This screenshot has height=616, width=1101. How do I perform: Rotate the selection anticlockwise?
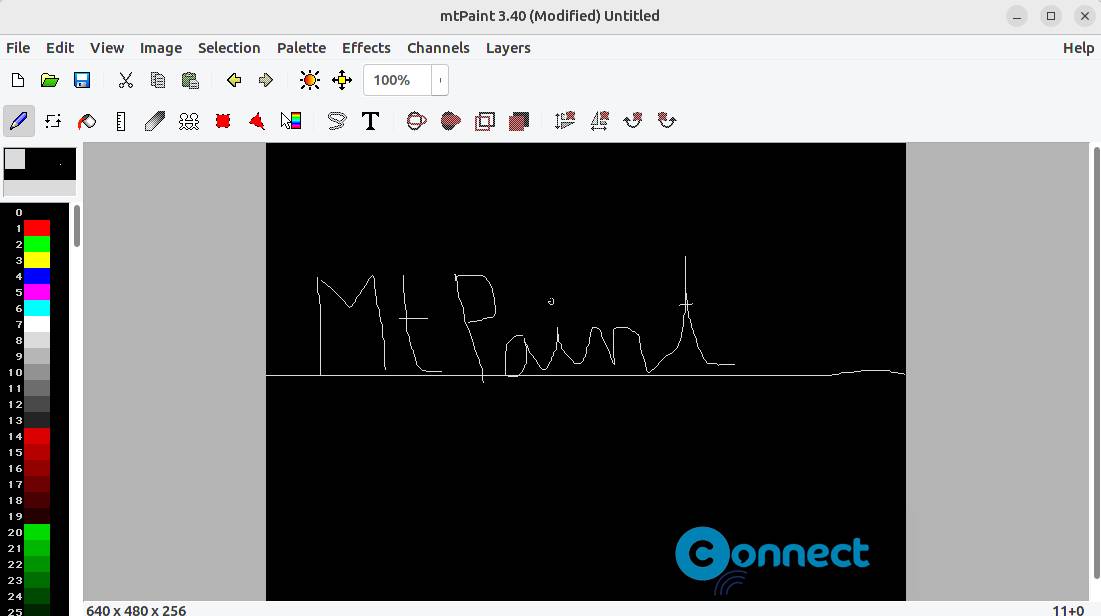pos(666,121)
